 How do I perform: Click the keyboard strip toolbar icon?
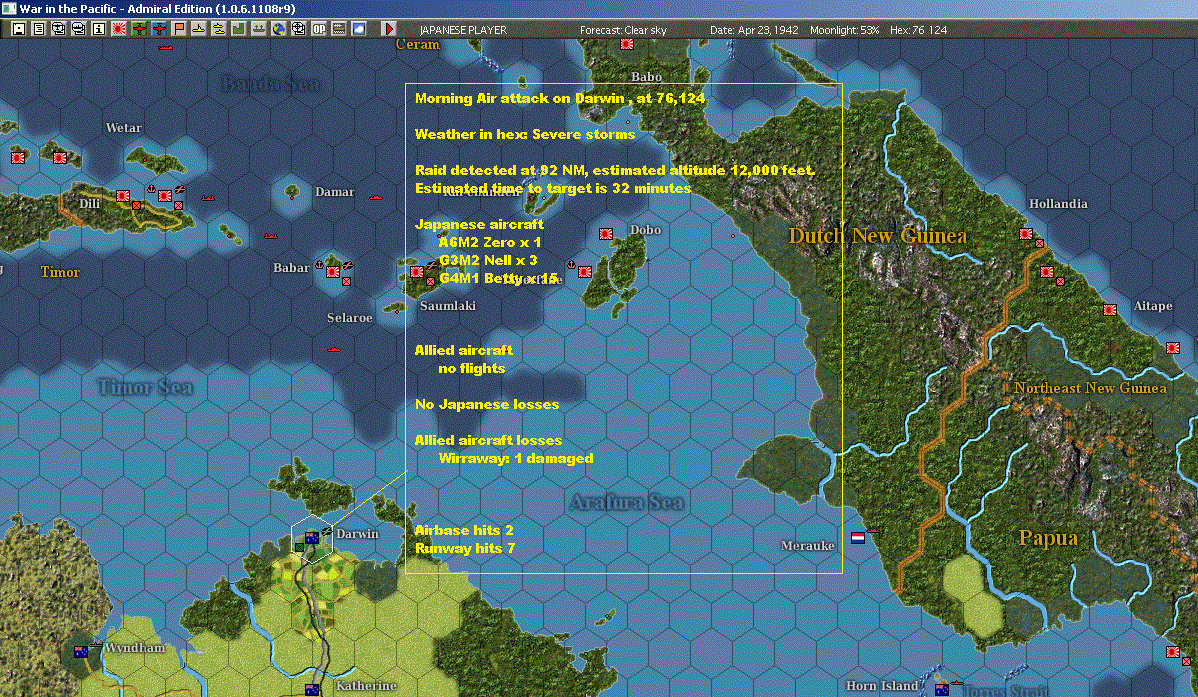tap(338, 29)
